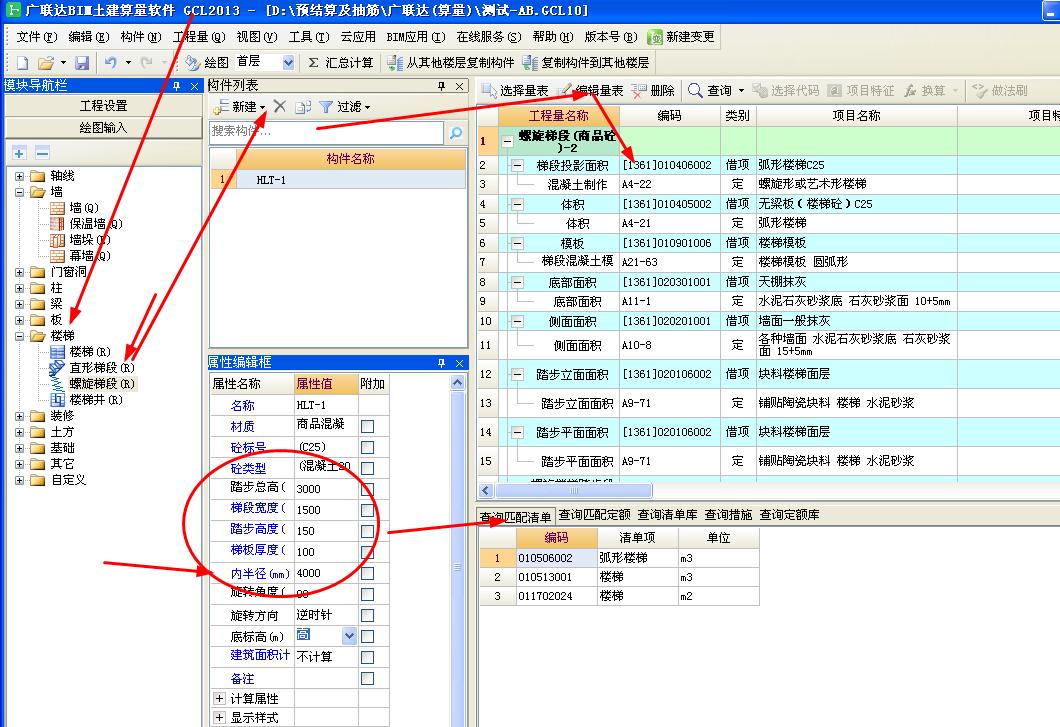Click 选择量表 toolbar icon

click(x=514, y=90)
